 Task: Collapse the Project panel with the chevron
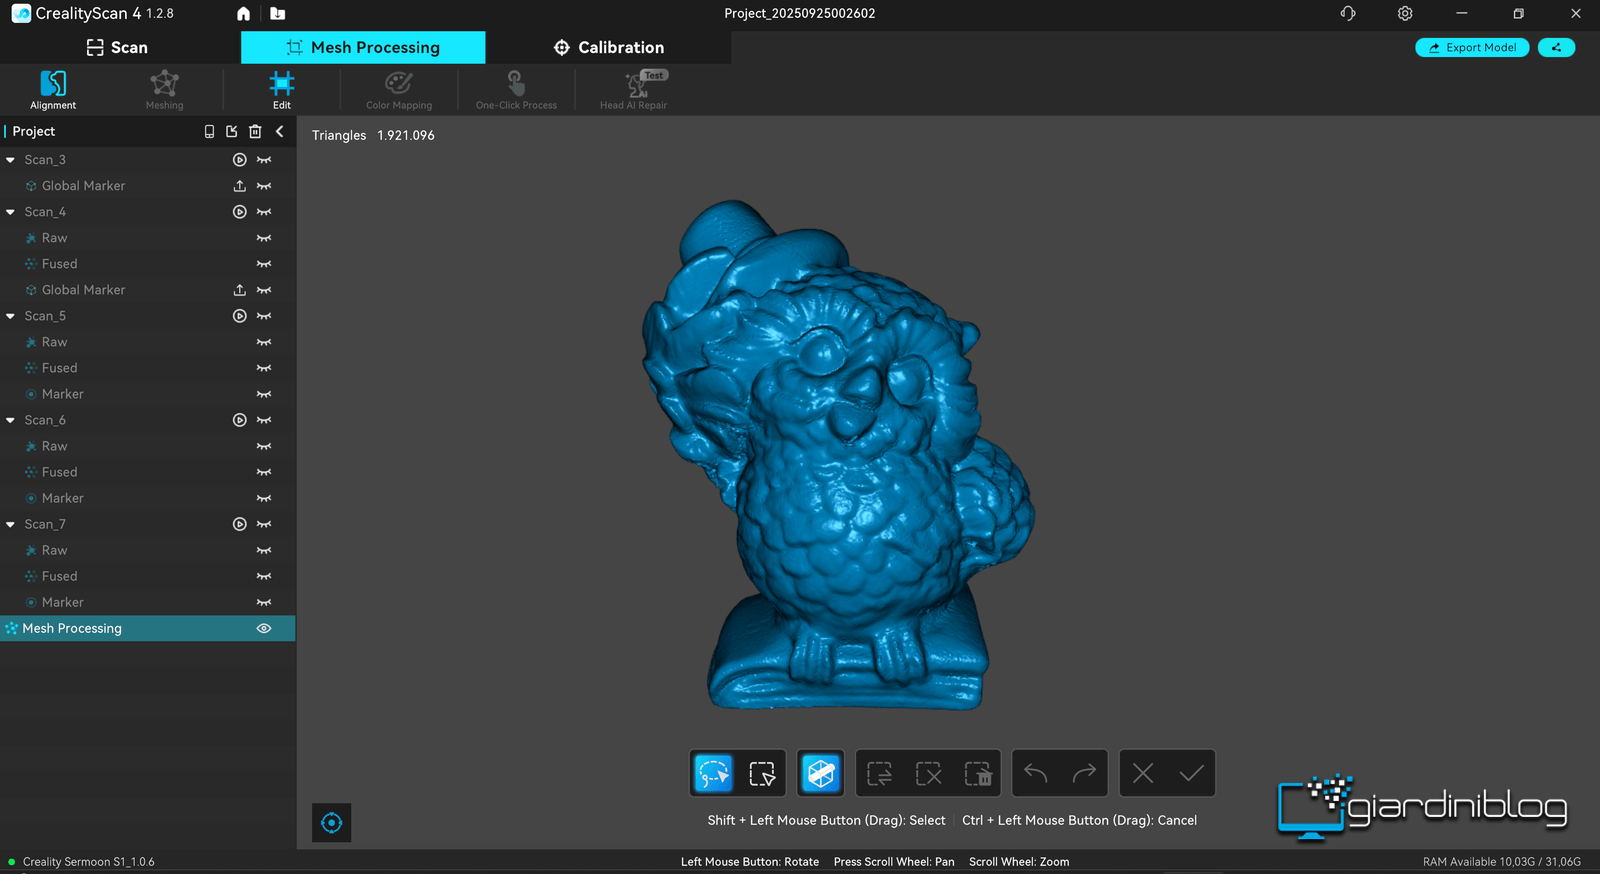coord(280,131)
